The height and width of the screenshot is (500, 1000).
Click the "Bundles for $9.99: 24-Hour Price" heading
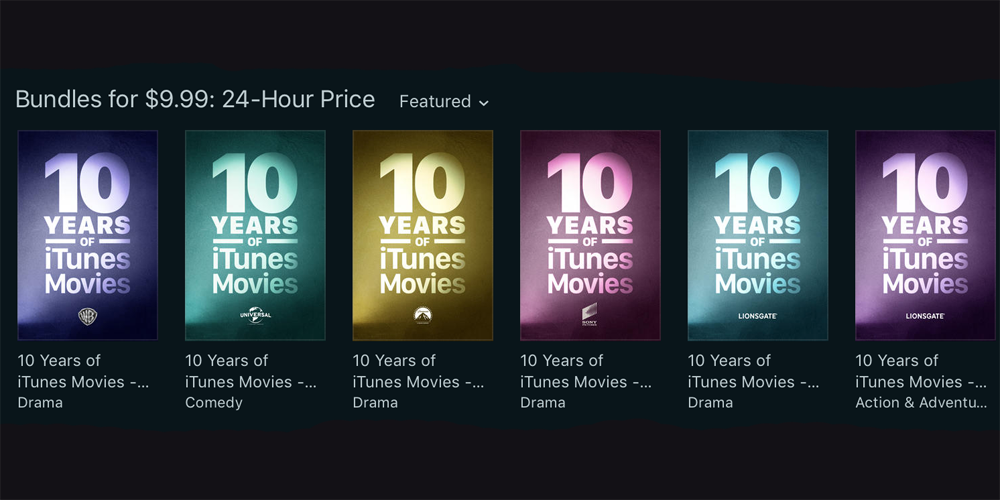(x=195, y=99)
